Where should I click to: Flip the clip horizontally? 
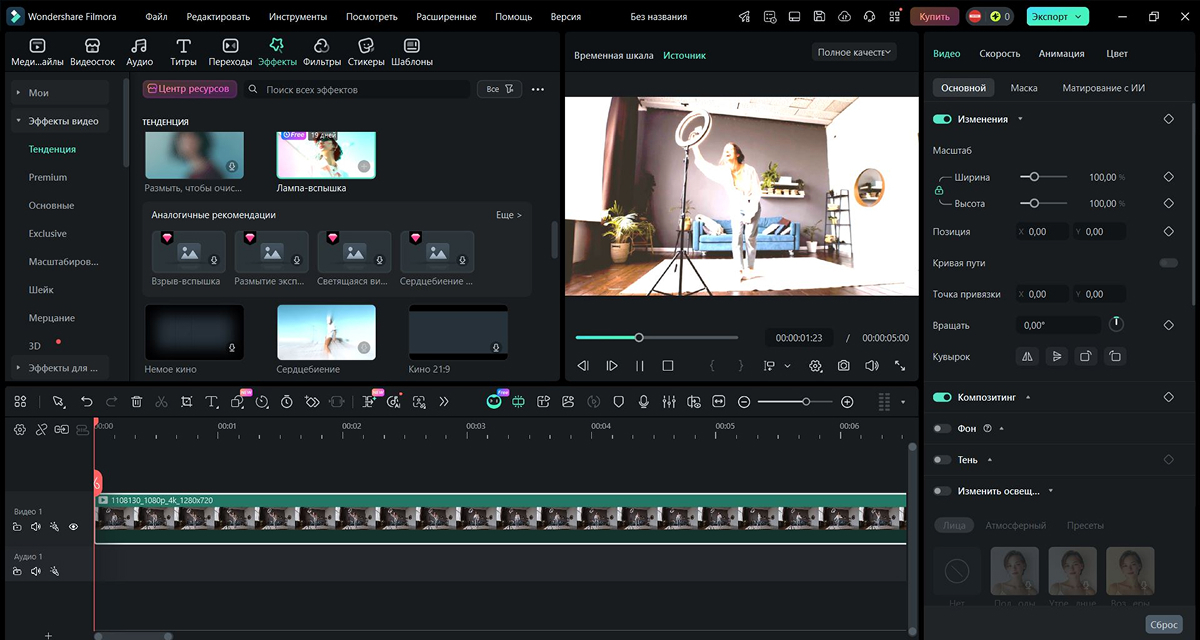tap(1027, 356)
